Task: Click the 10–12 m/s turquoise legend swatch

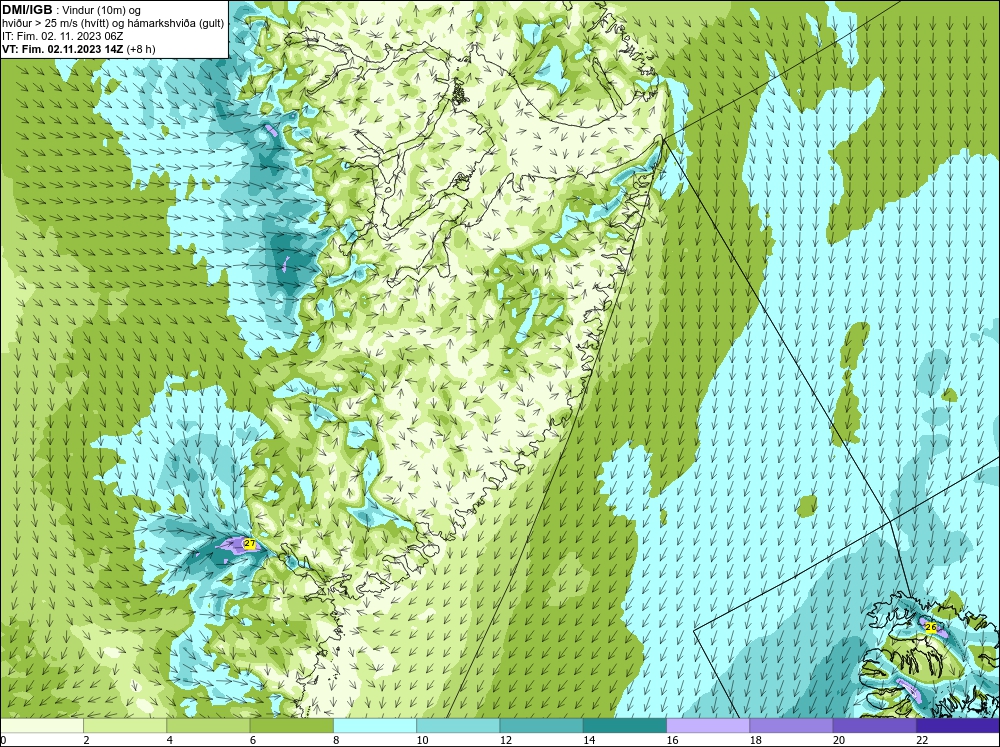Action: click(x=458, y=726)
